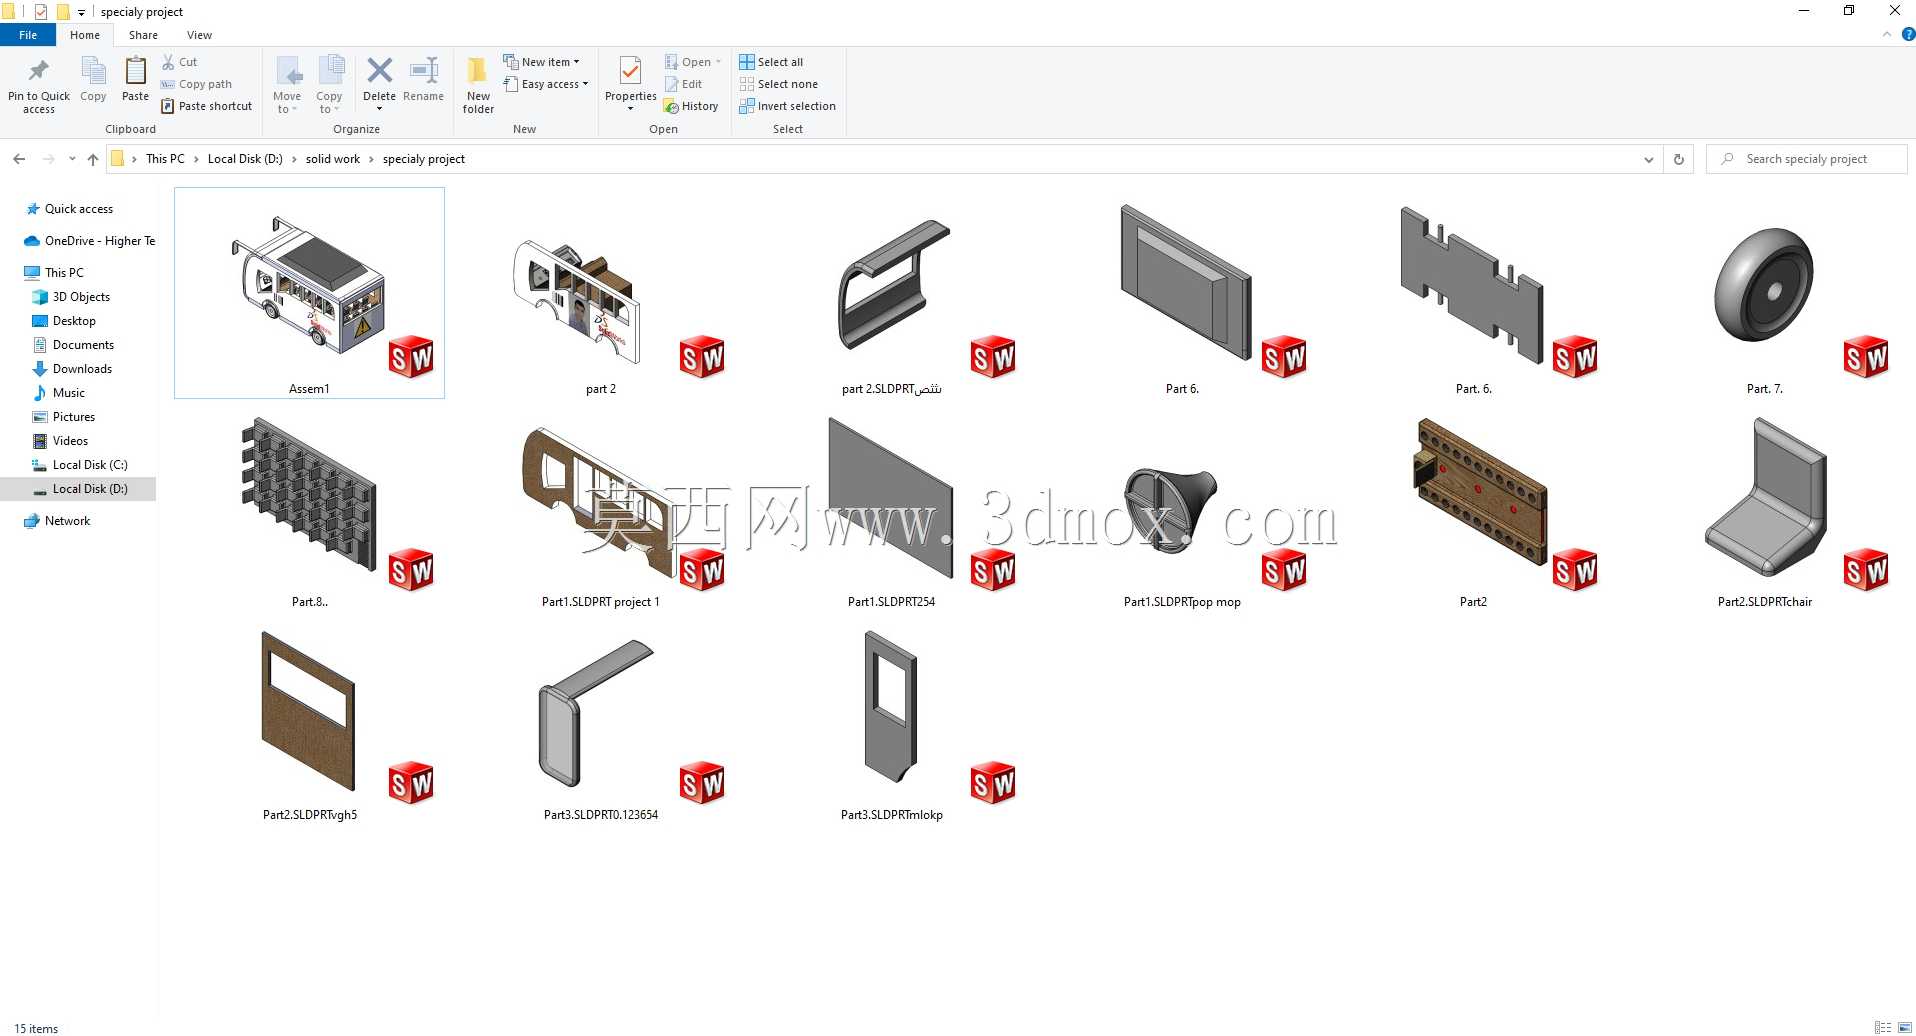Click Local Disk (D:) in address breadcrumb
The width and height of the screenshot is (1916, 1036).
coord(245,159)
